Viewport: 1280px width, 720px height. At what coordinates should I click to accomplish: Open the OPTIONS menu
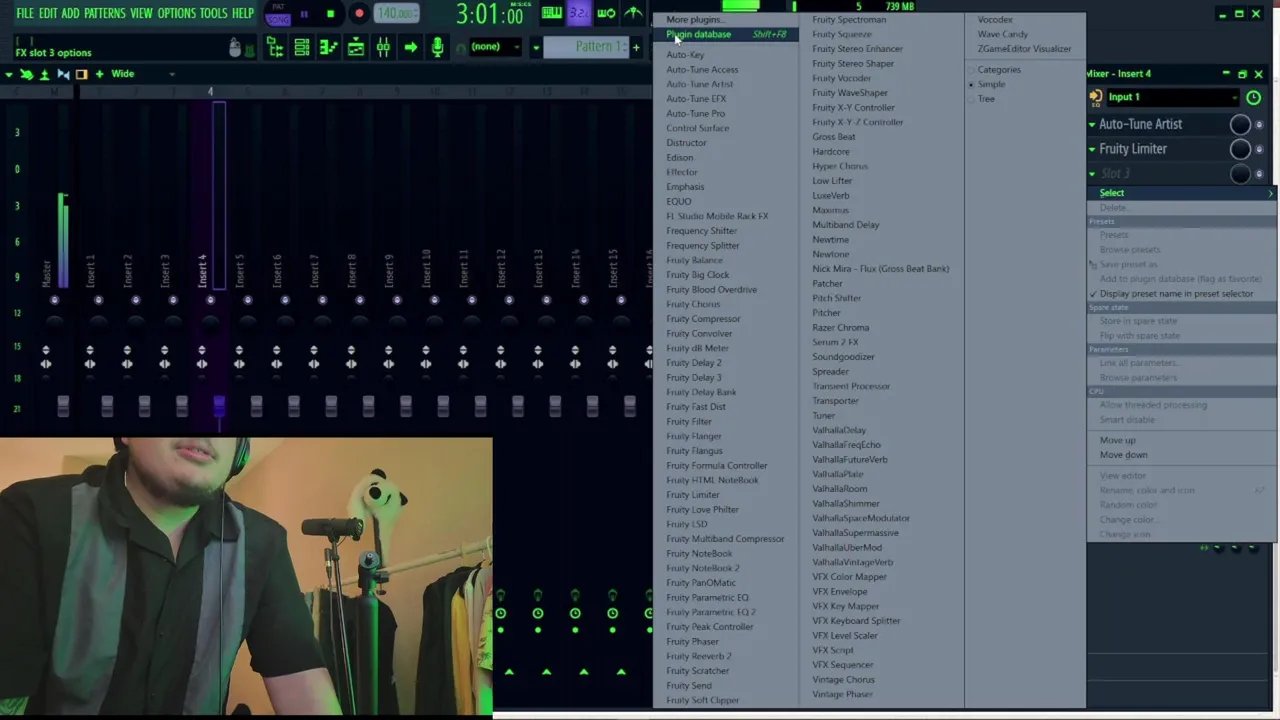[177, 13]
